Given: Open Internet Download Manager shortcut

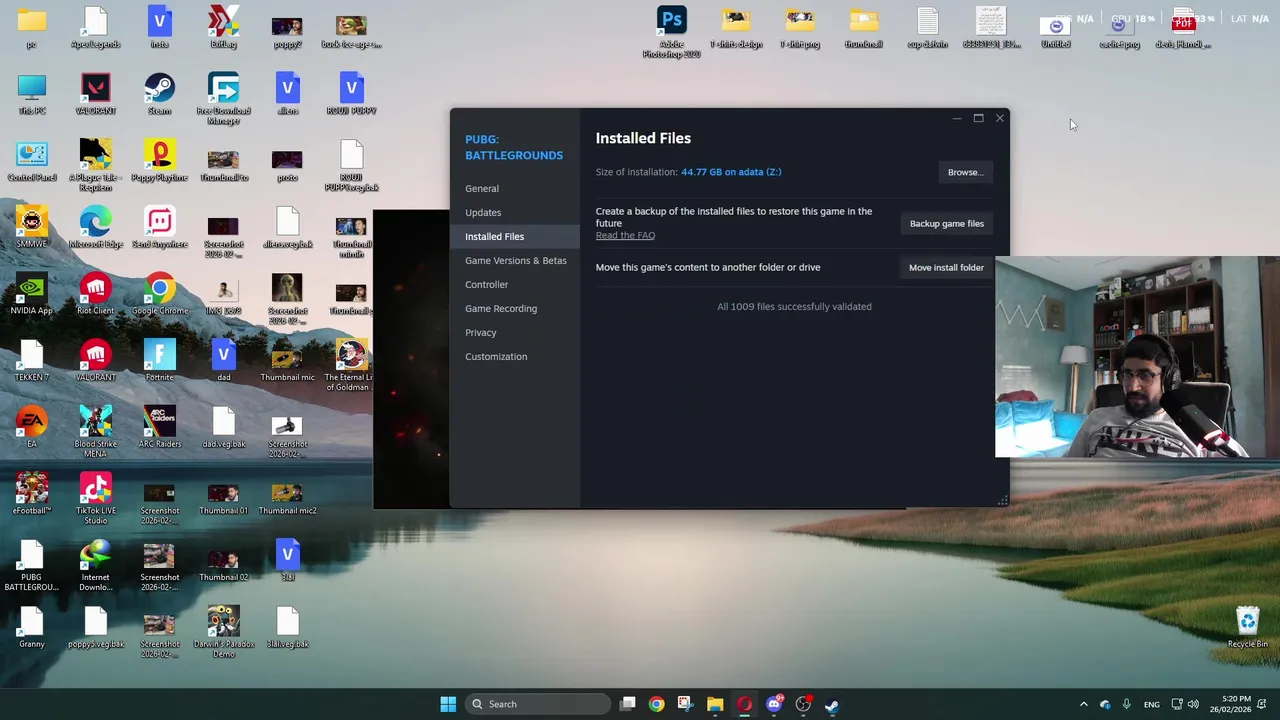Looking at the screenshot, I should point(95,565).
